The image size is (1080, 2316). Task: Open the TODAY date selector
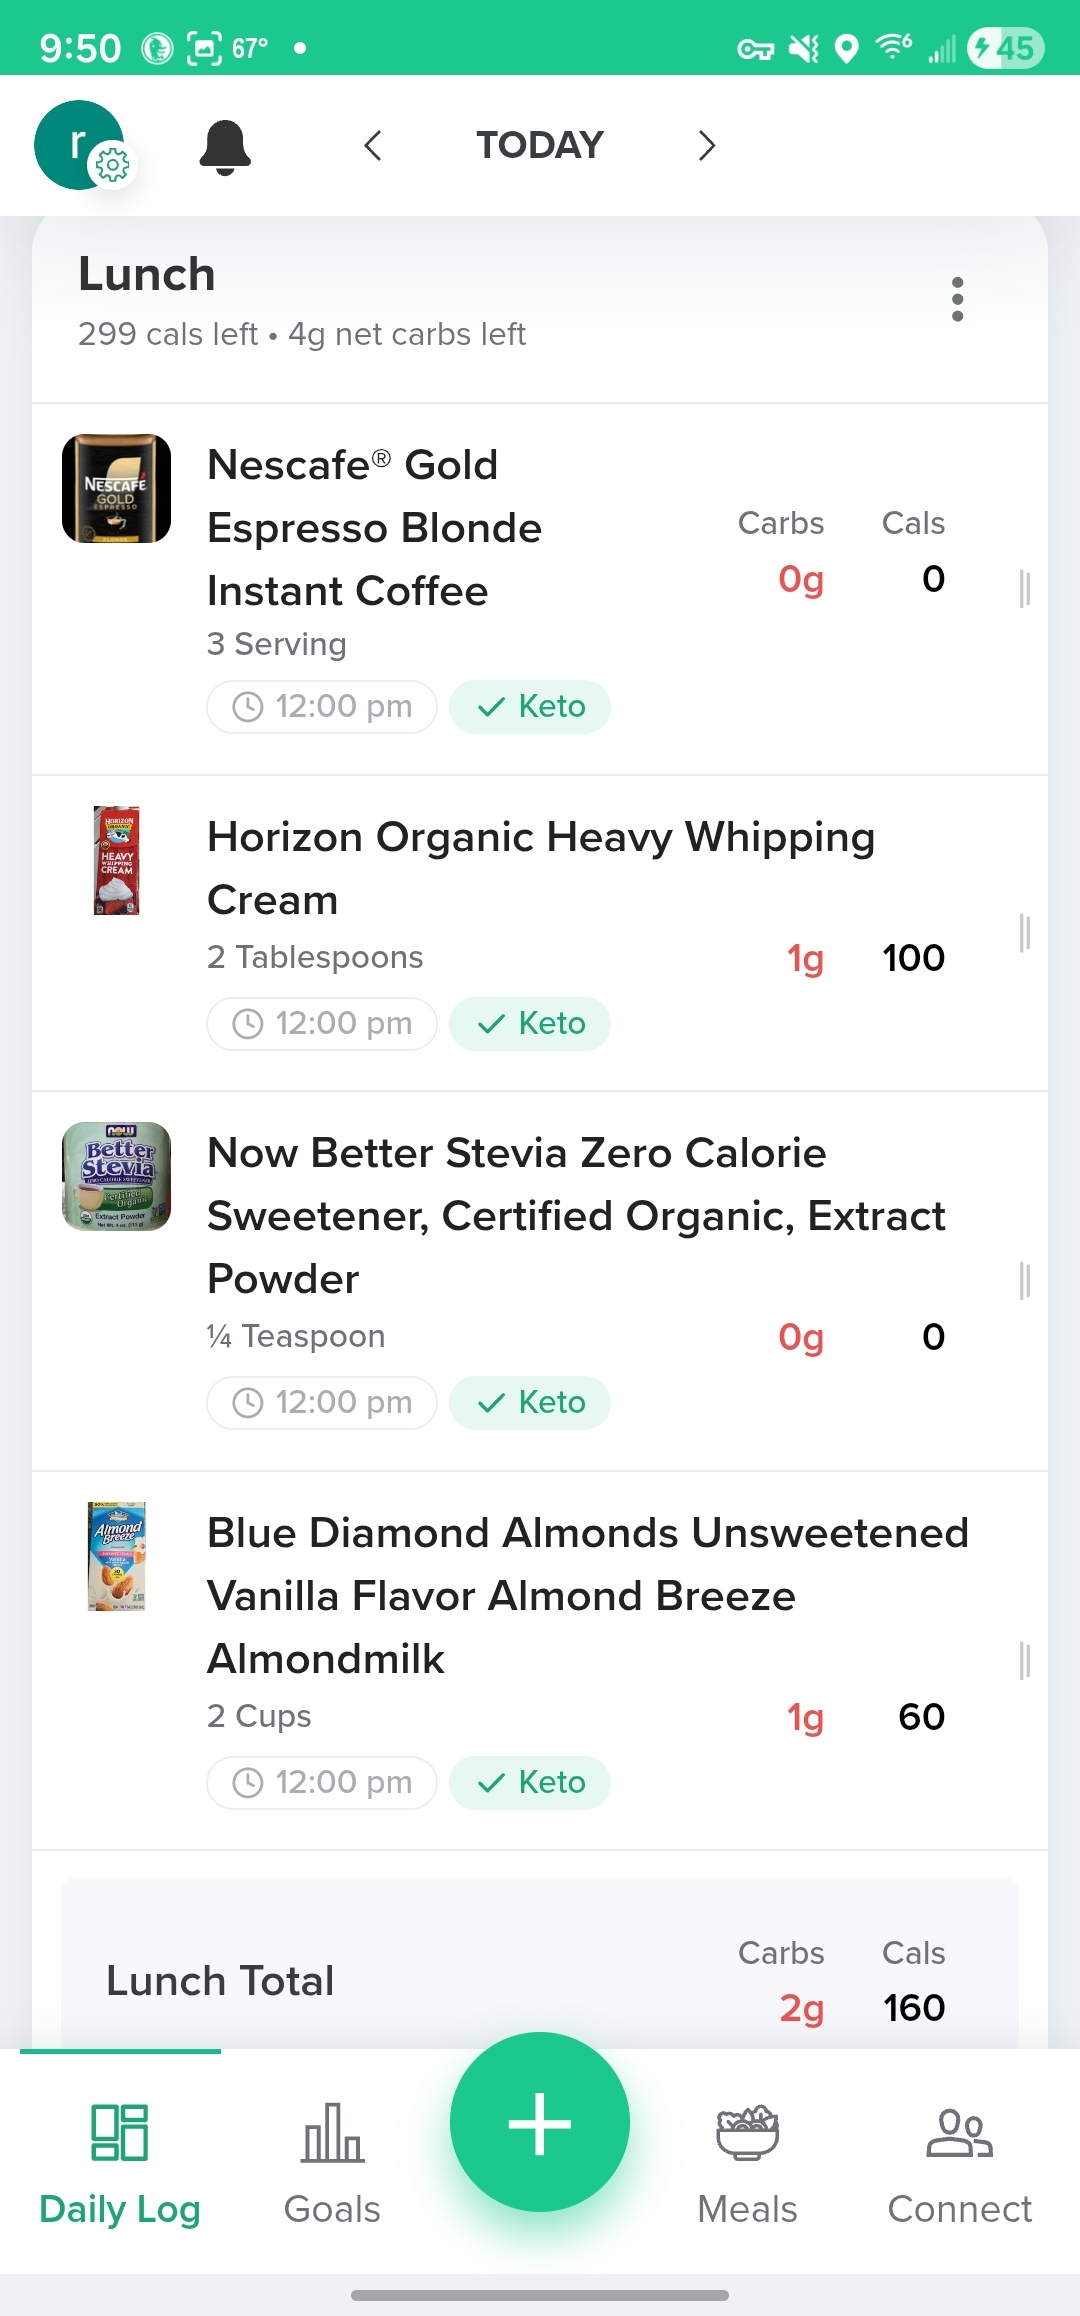540,146
